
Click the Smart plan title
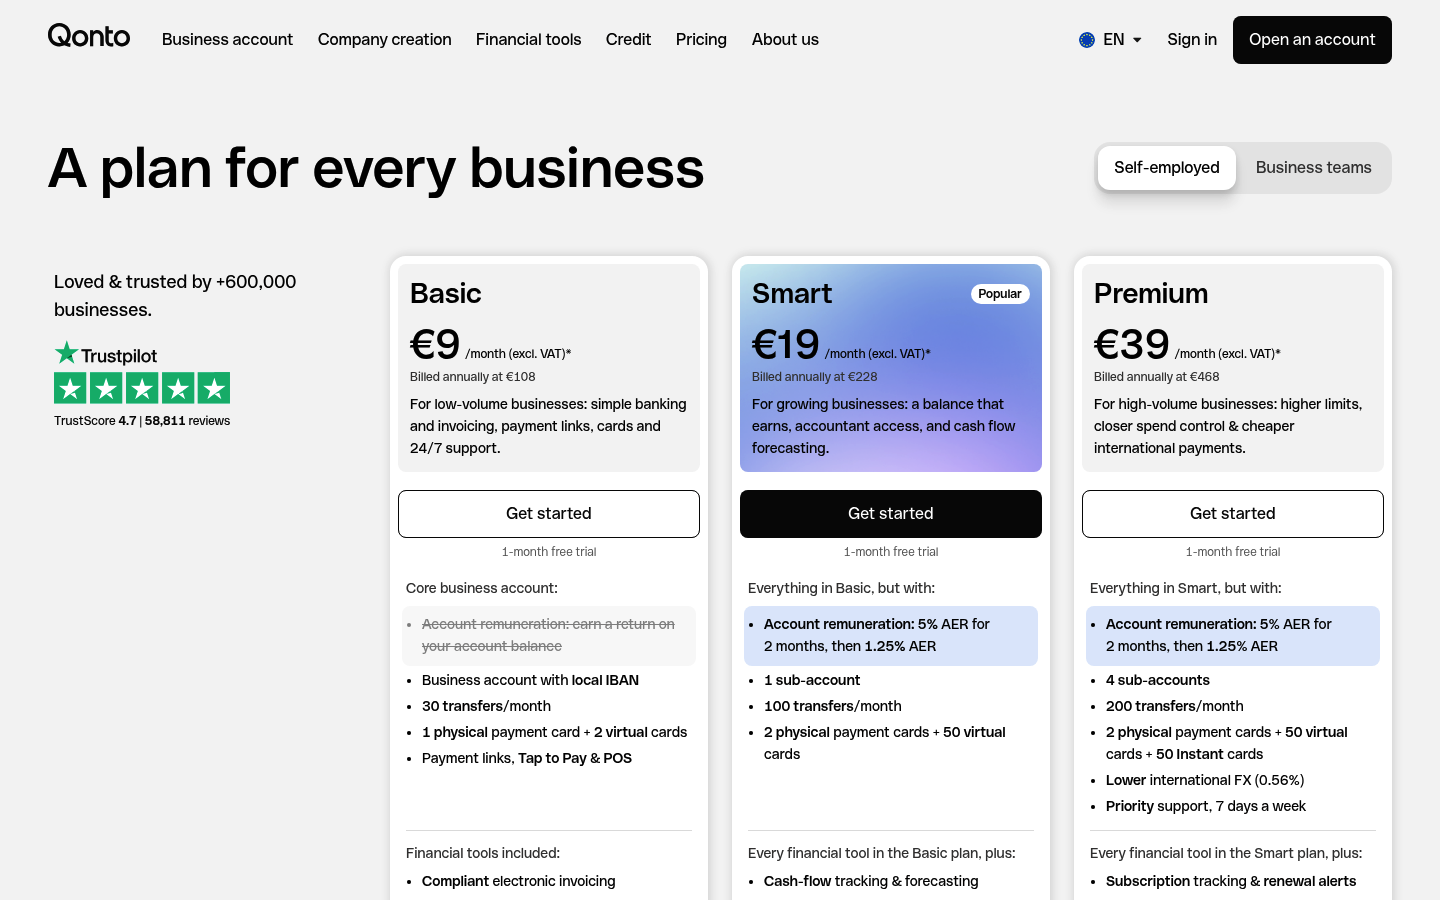click(x=792, y=294)
